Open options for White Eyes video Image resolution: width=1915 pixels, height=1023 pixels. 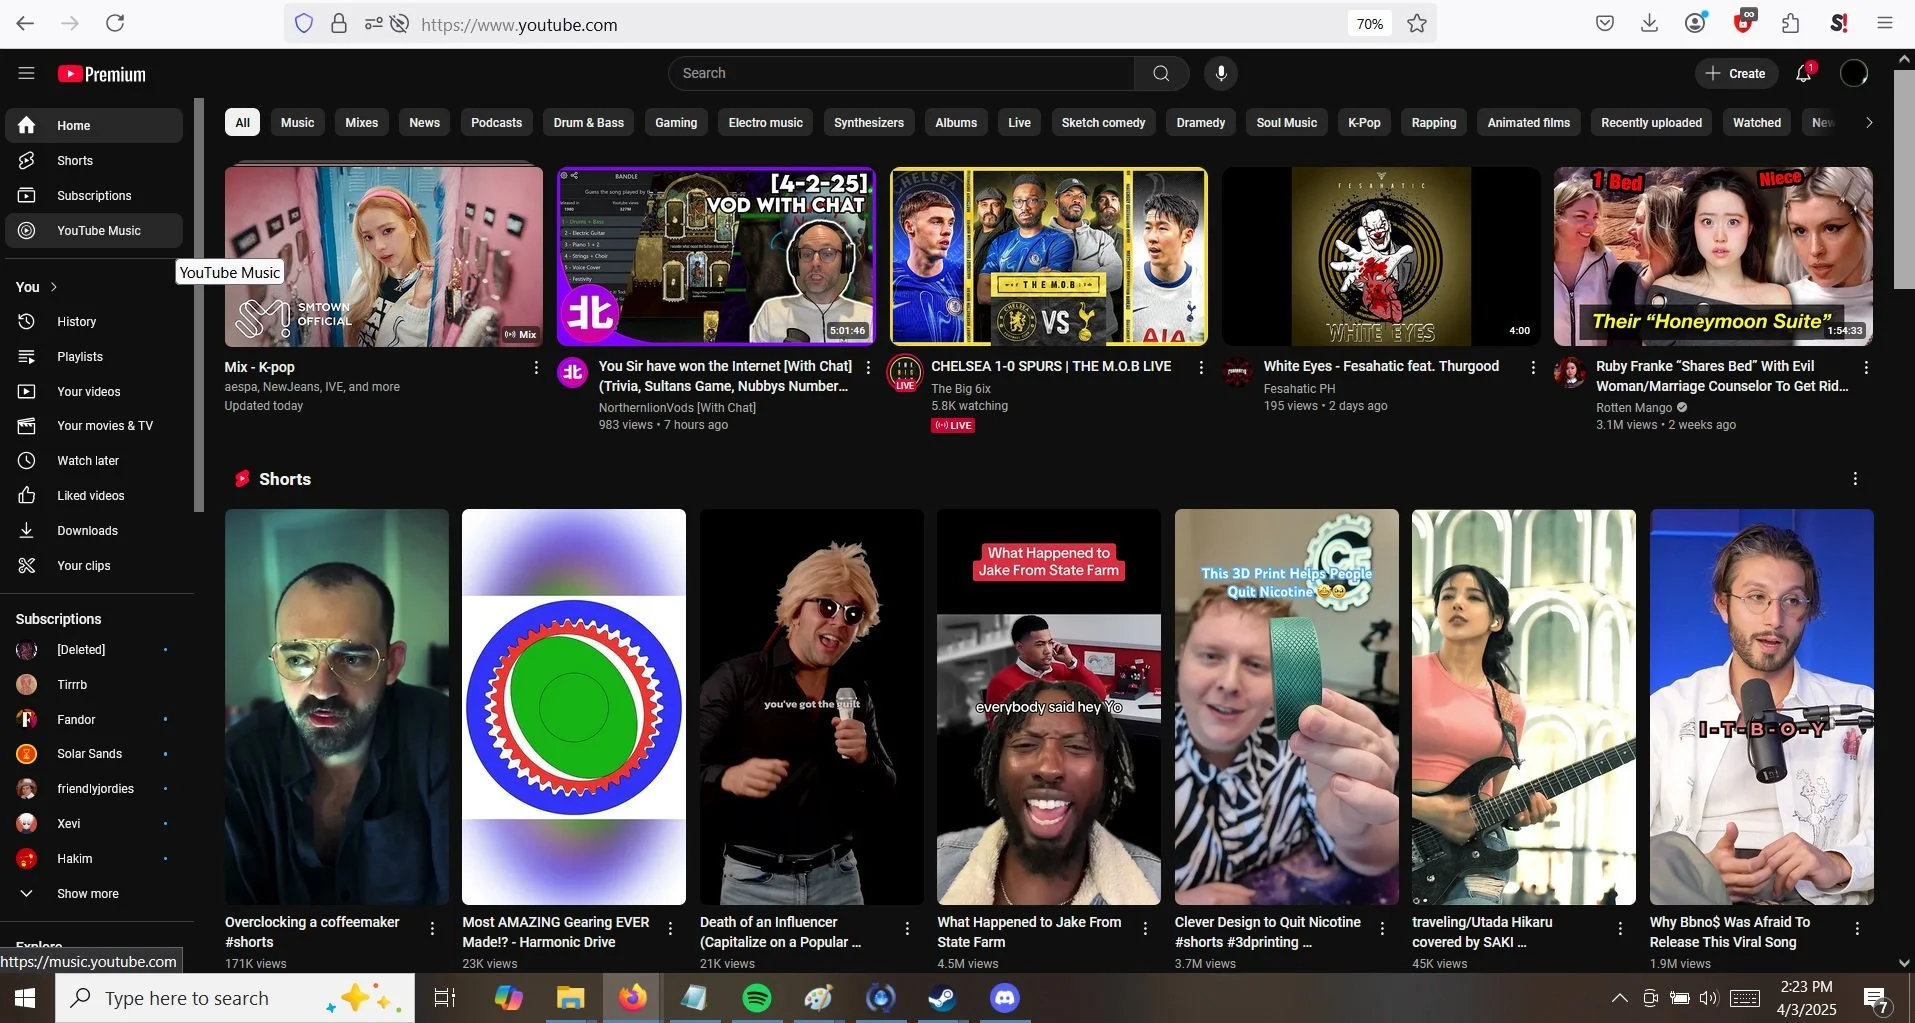[1533, 368]
